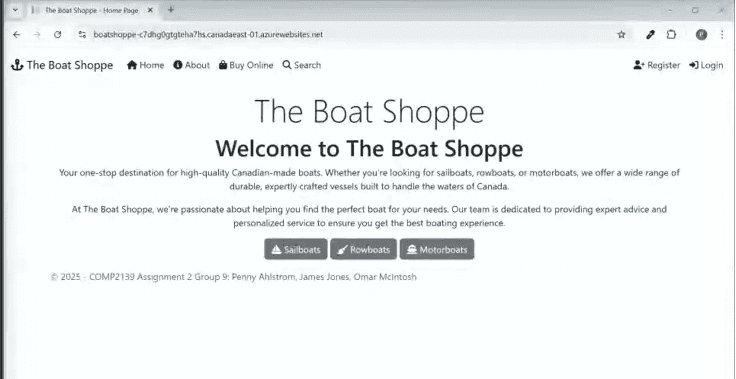Image resolution: width=736 pixels, height=379 pixels.
Task: Go to the Home nav link
Action: pyautogui.click(x=146, y=65)
